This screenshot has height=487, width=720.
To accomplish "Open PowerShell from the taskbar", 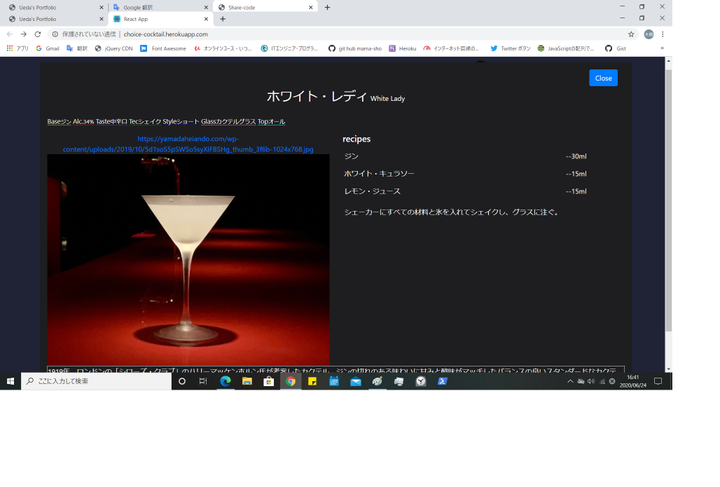I will point(442,381).
